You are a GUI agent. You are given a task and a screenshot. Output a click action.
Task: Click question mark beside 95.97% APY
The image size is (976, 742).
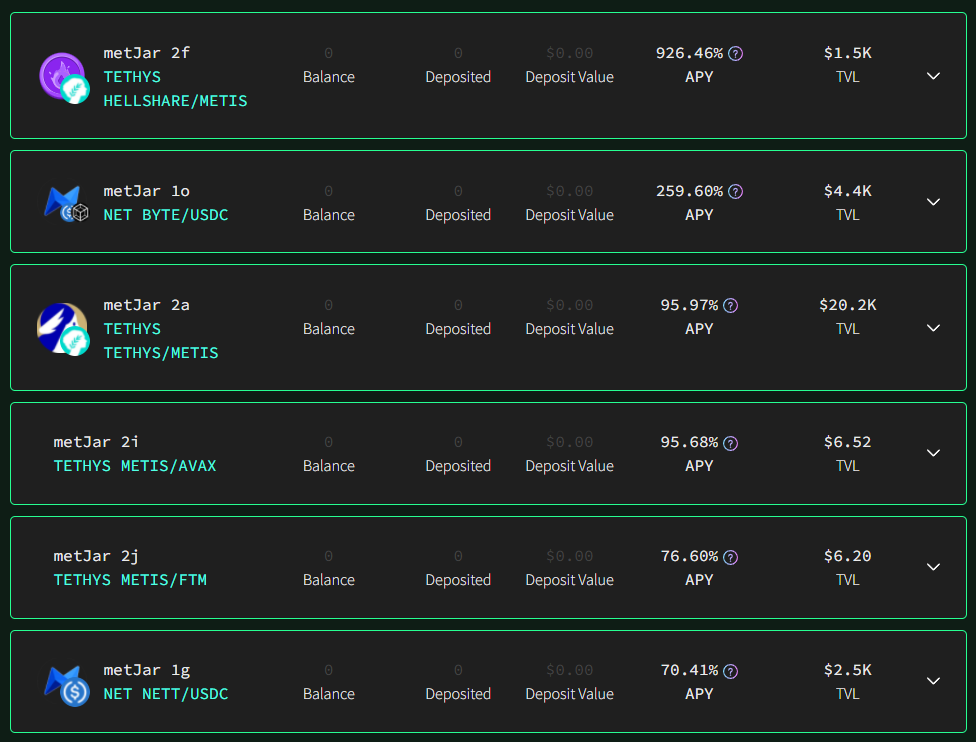tap(731, 306)
